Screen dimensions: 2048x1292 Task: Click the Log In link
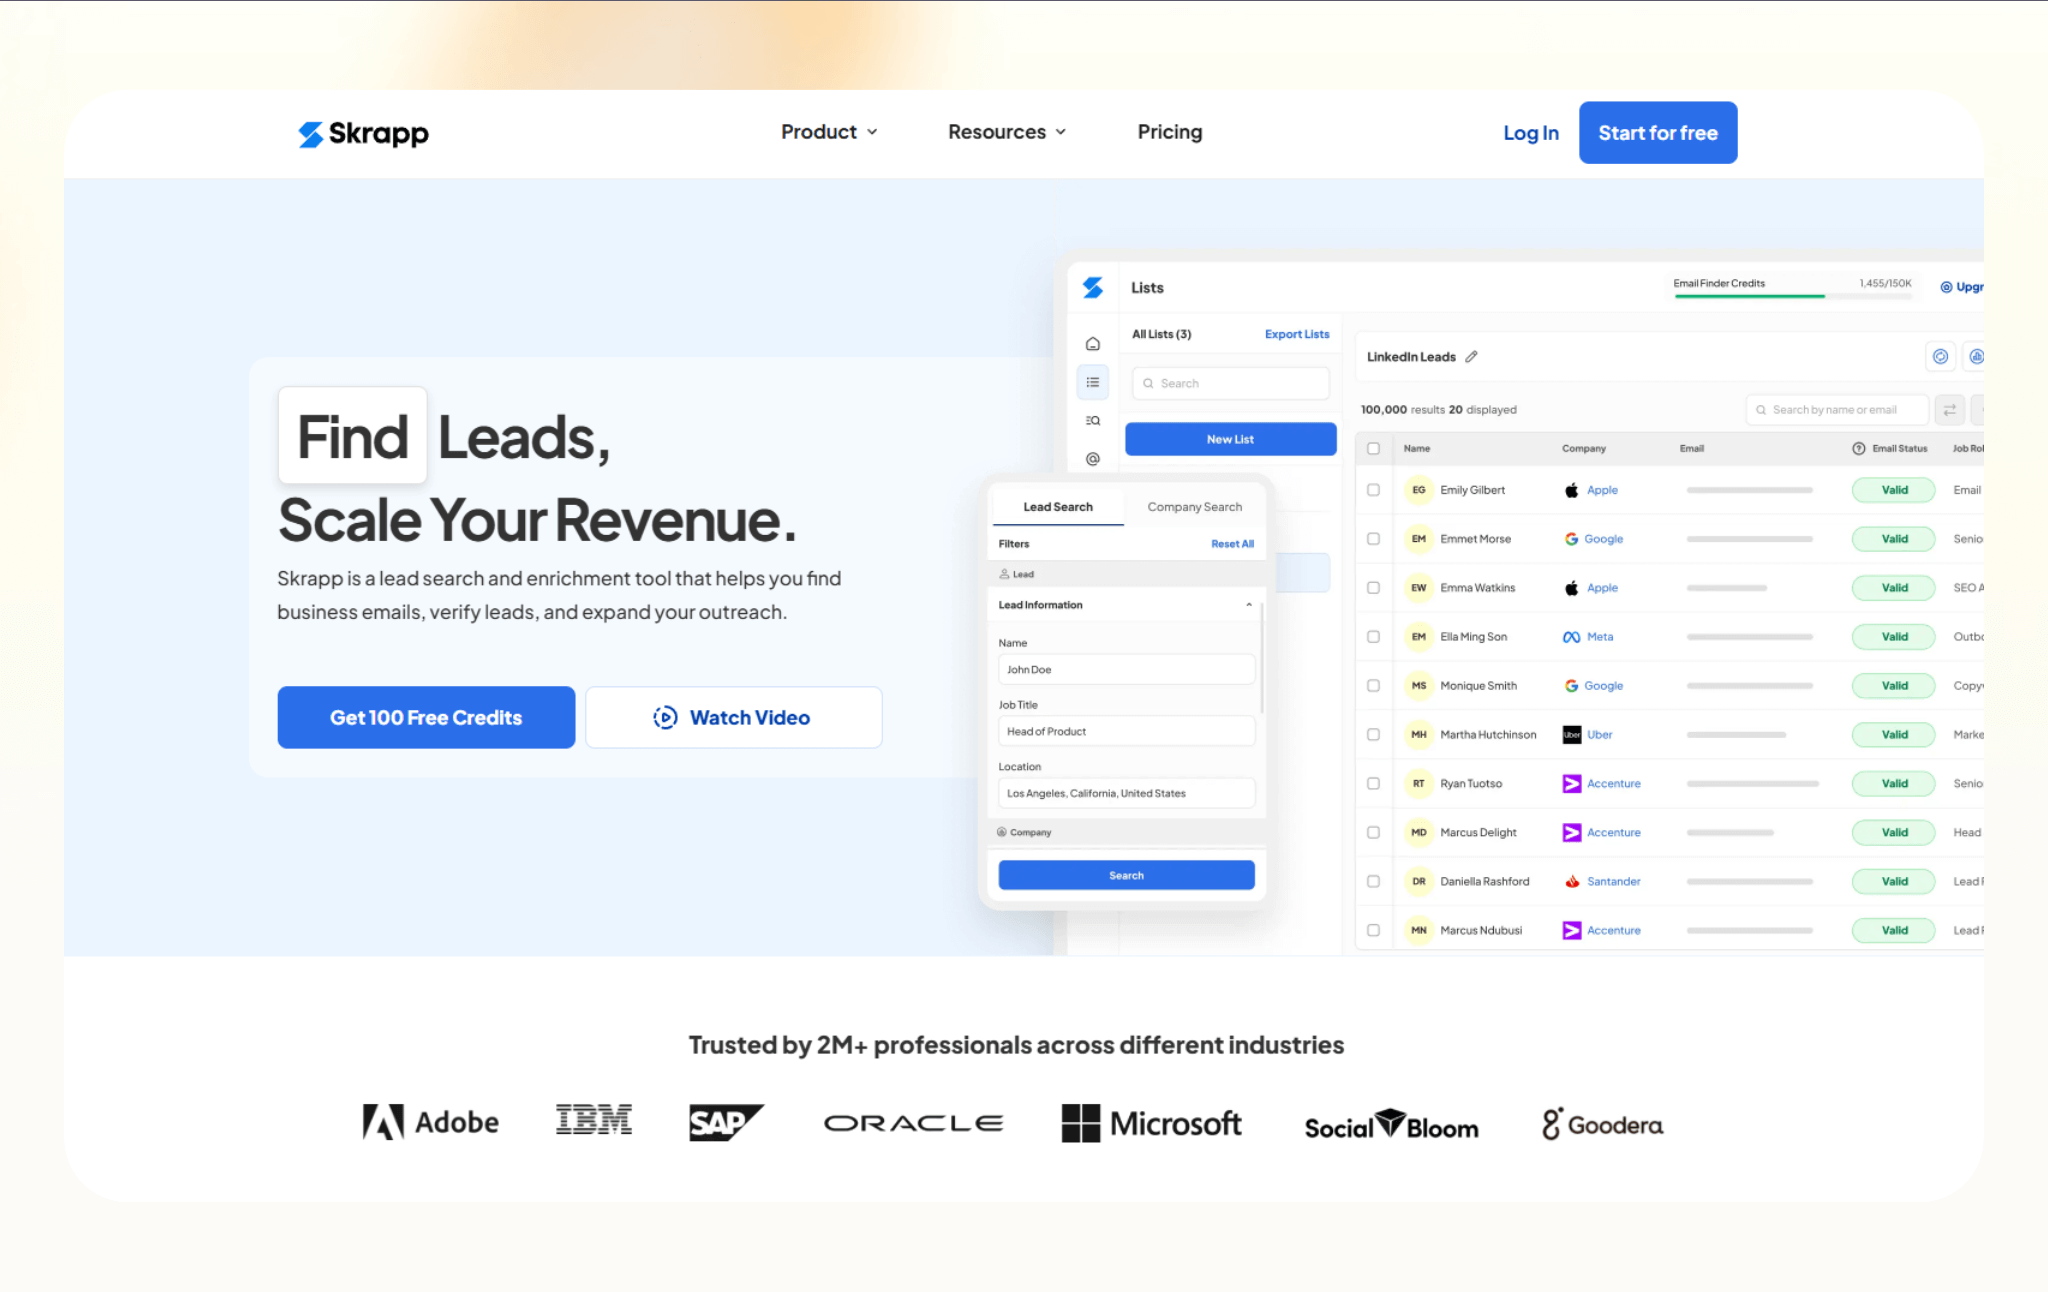(x=1530, y=133)
